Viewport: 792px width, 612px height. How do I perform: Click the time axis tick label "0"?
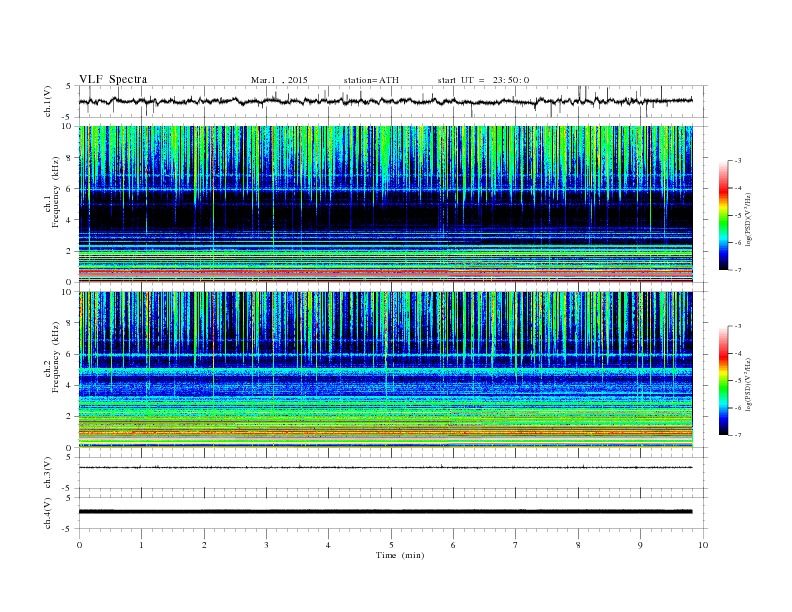pyautogui.click(x=79, y=545)
